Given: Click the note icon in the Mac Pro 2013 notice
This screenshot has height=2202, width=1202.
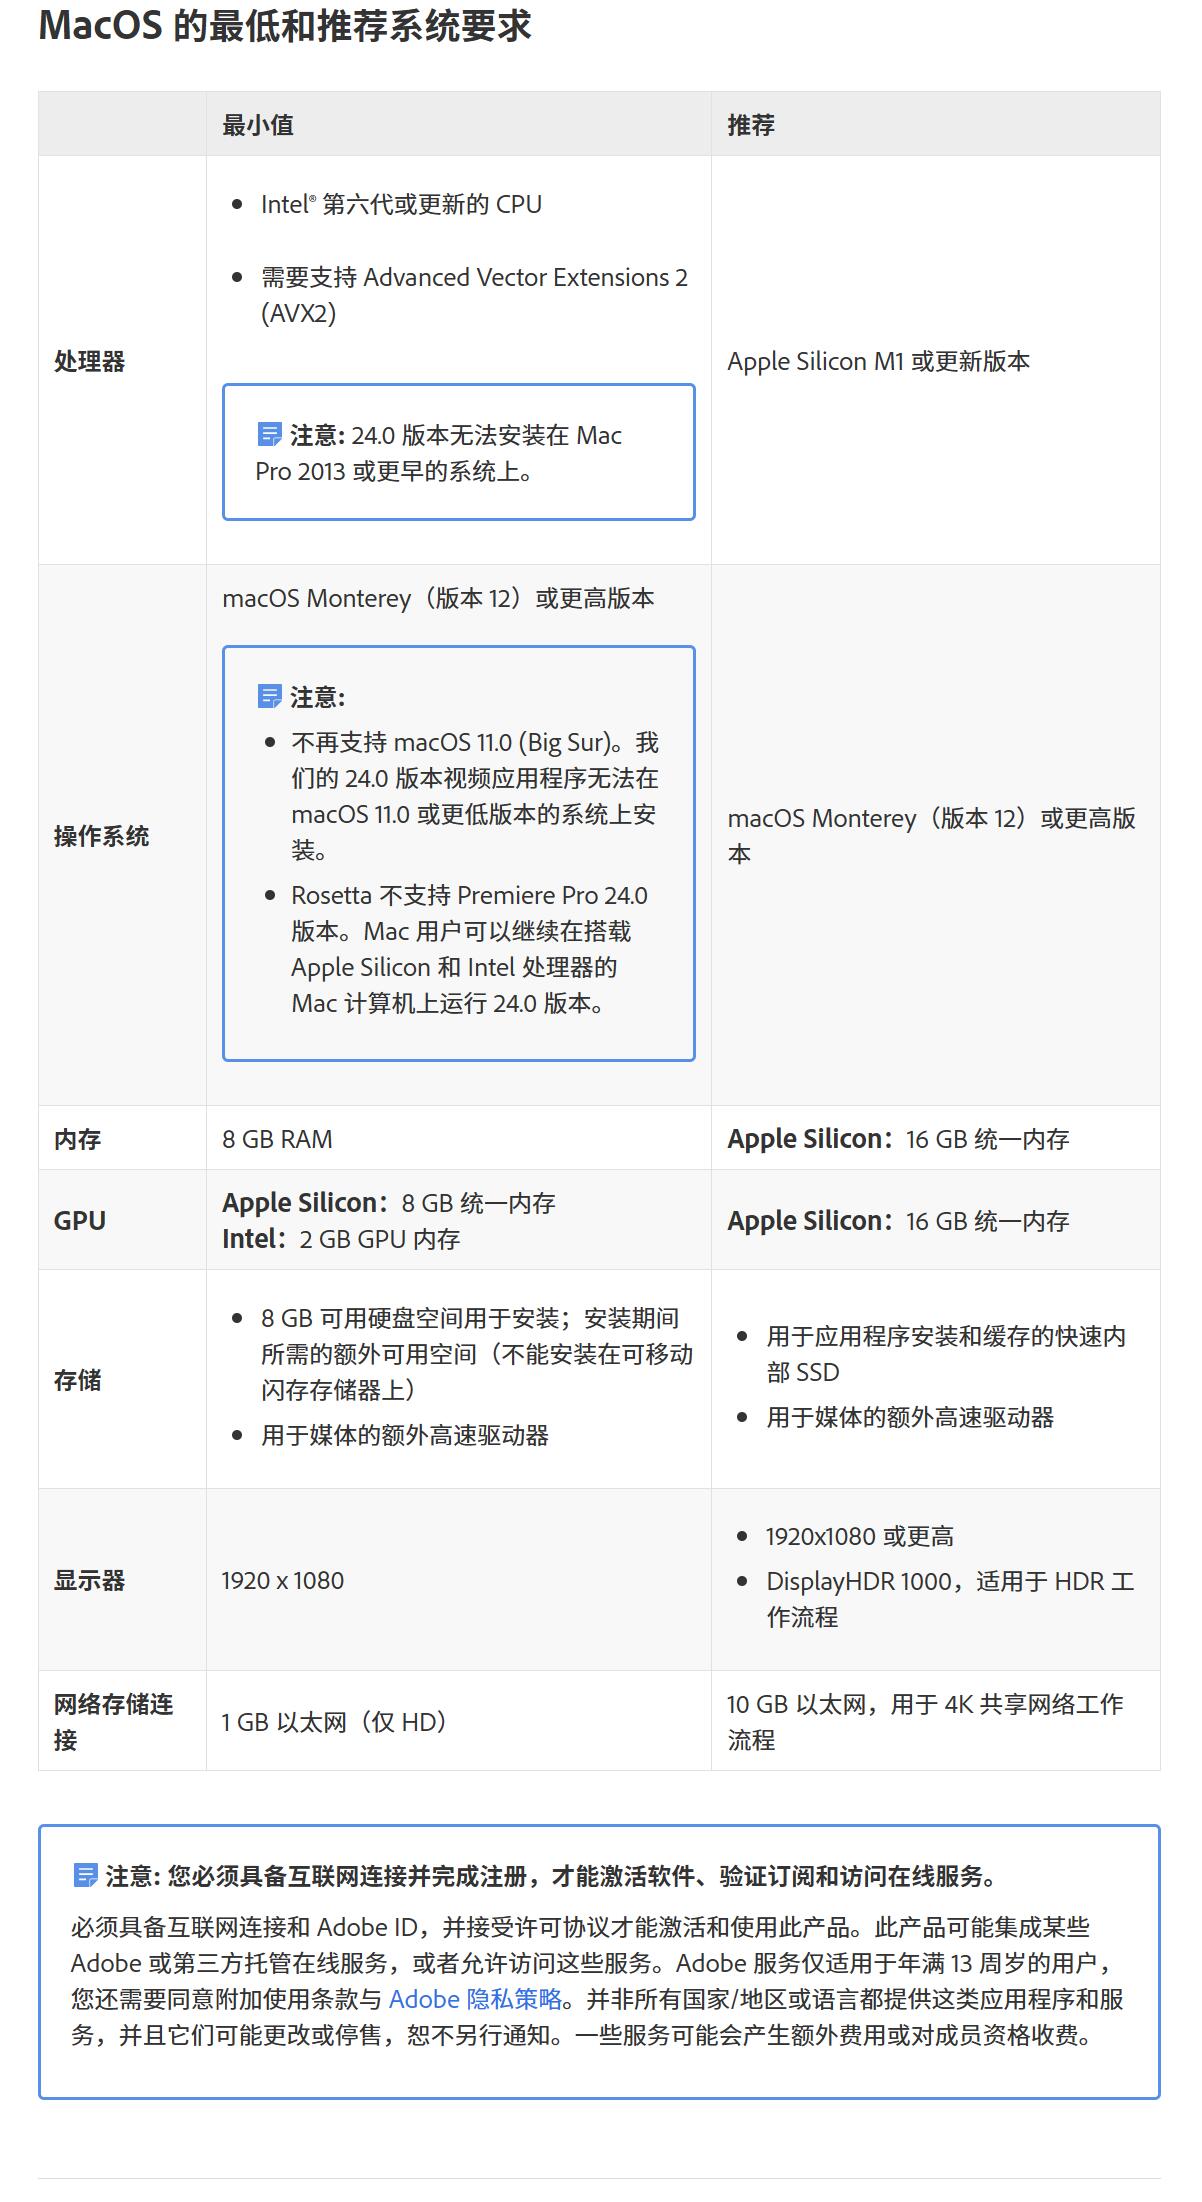Looking at the screenshot, I should pos(269,435).
